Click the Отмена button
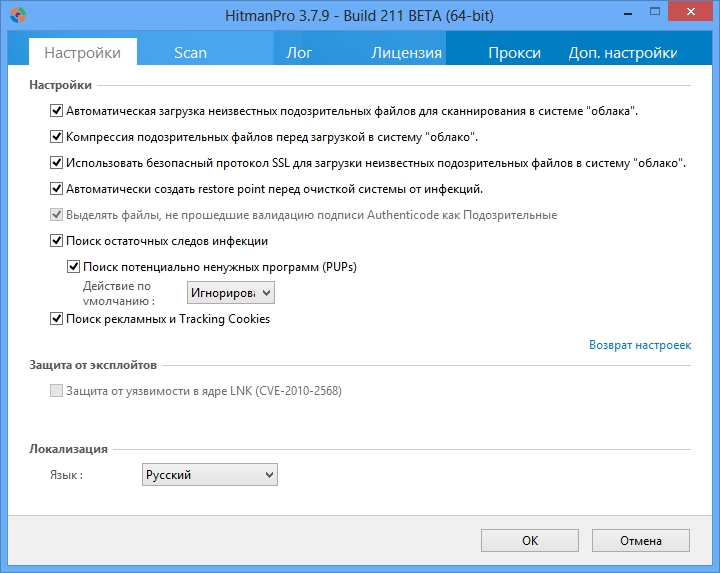720x573 pixels. coord(641,540)
